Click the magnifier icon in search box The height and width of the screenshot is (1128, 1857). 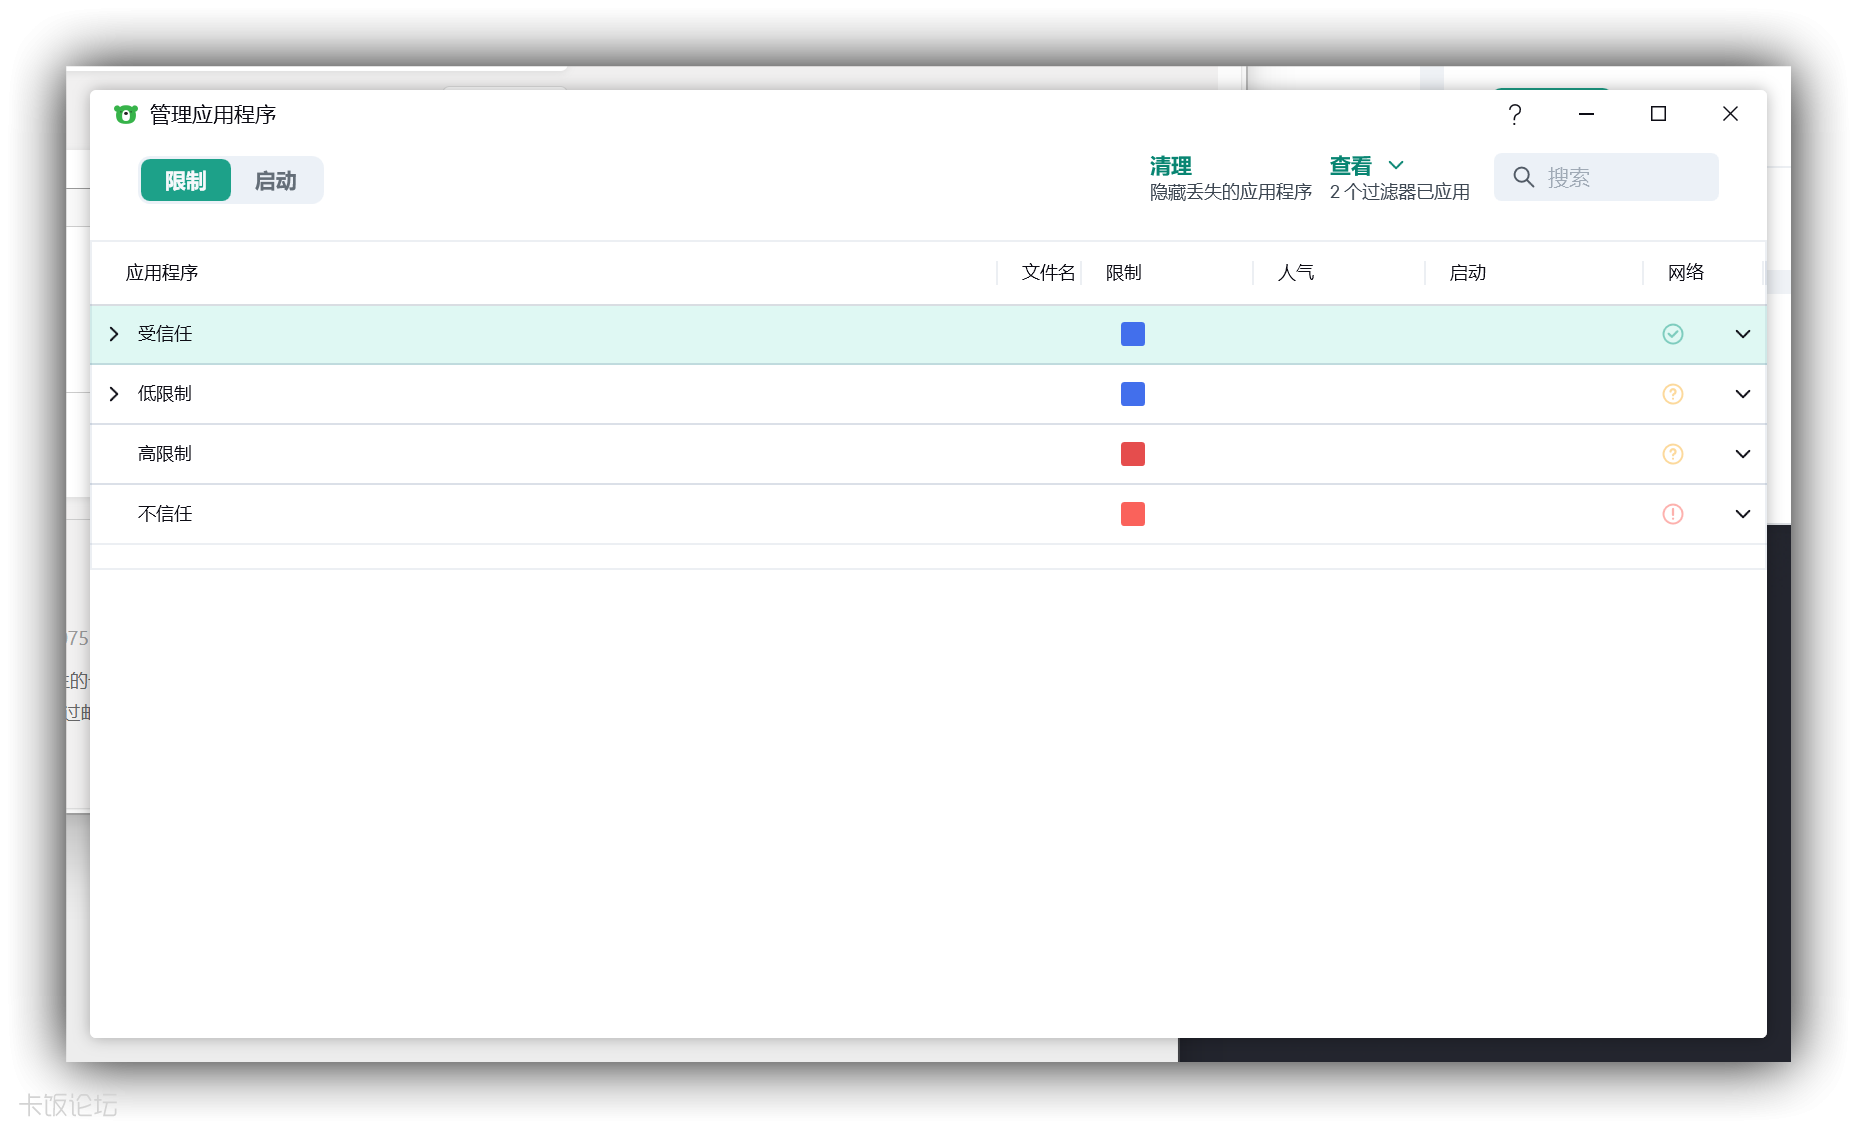click(1523, 178)
